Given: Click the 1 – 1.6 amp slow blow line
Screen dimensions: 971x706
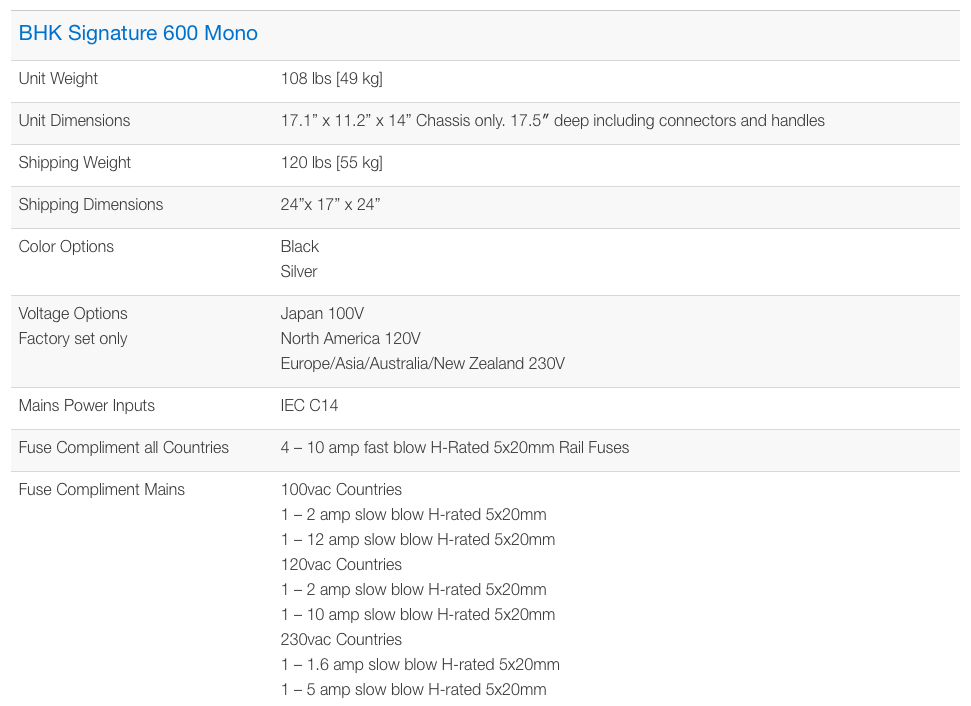Looking at the screenshot, I should (x=420, y=665).
